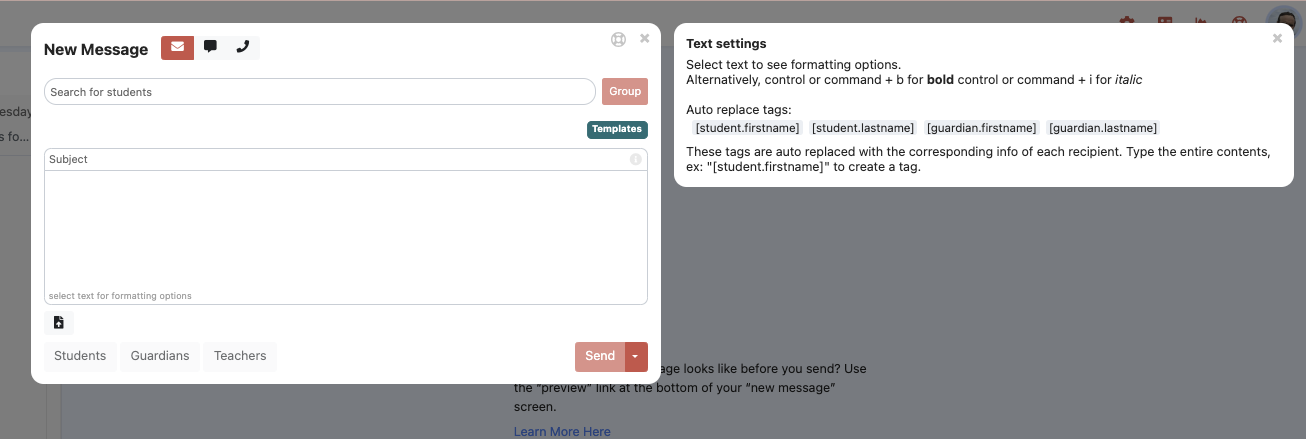Switch to text message chat icon
Screen dimensions: 1306x439
pos(210,48)
